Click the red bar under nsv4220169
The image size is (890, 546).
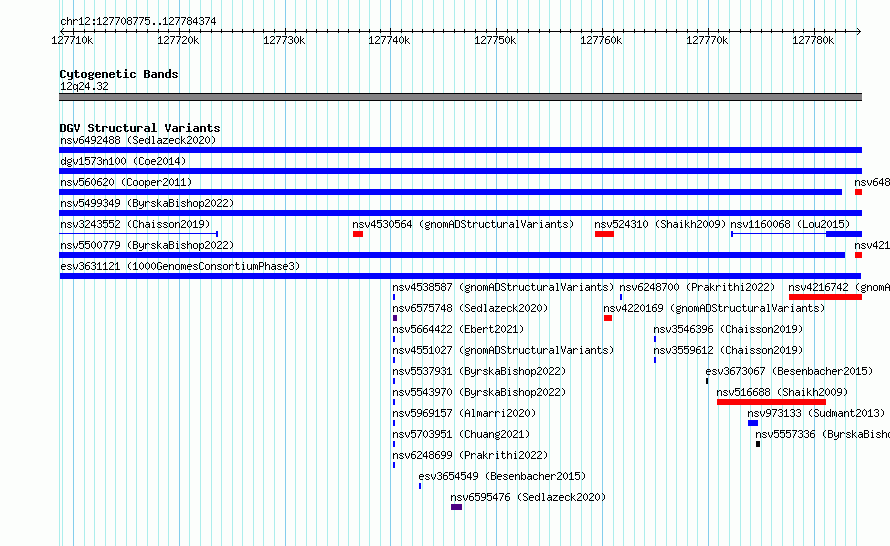pos(608,318)
